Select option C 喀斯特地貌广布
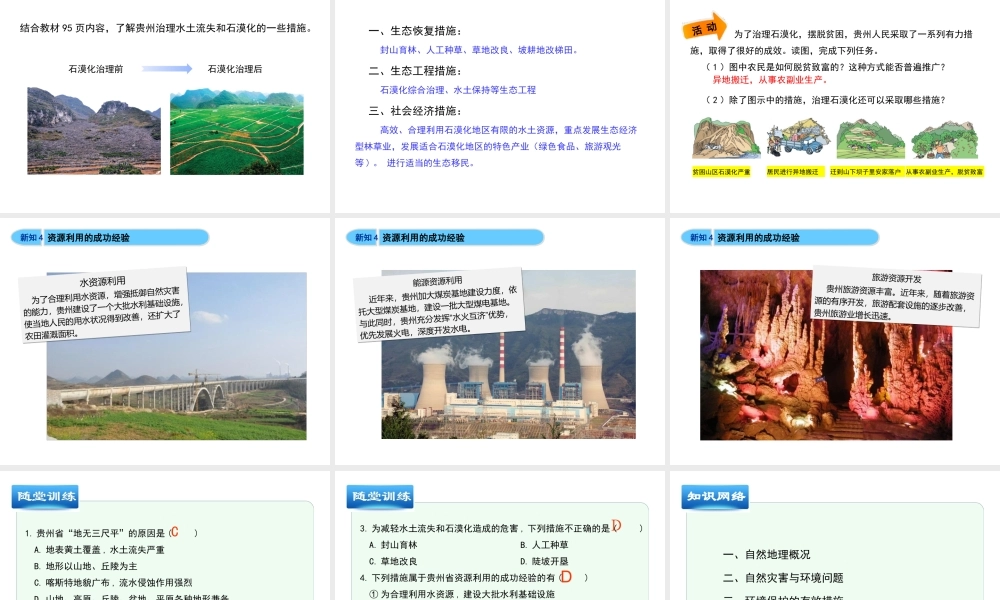This screenshot has height=600, width=1000. pyautogui.click(x=113, y=583)
